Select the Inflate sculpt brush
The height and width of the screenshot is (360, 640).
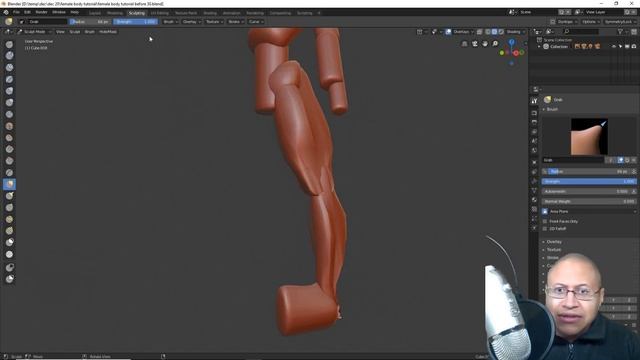click(9, 91)
